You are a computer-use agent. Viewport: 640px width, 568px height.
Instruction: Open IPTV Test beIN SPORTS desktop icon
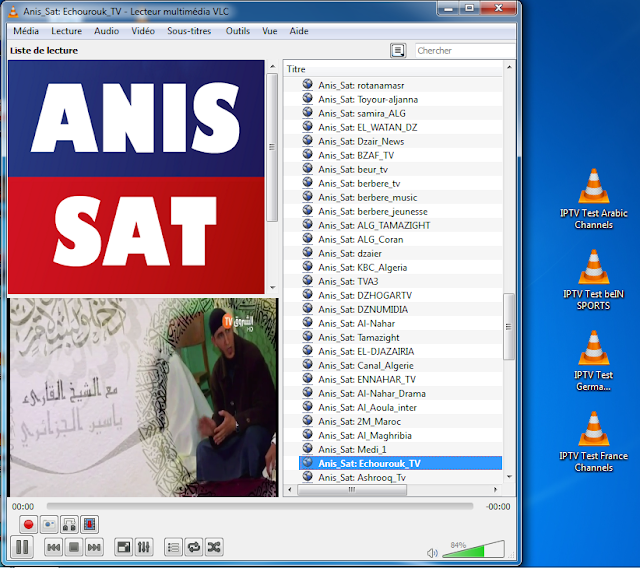point(593,280)
